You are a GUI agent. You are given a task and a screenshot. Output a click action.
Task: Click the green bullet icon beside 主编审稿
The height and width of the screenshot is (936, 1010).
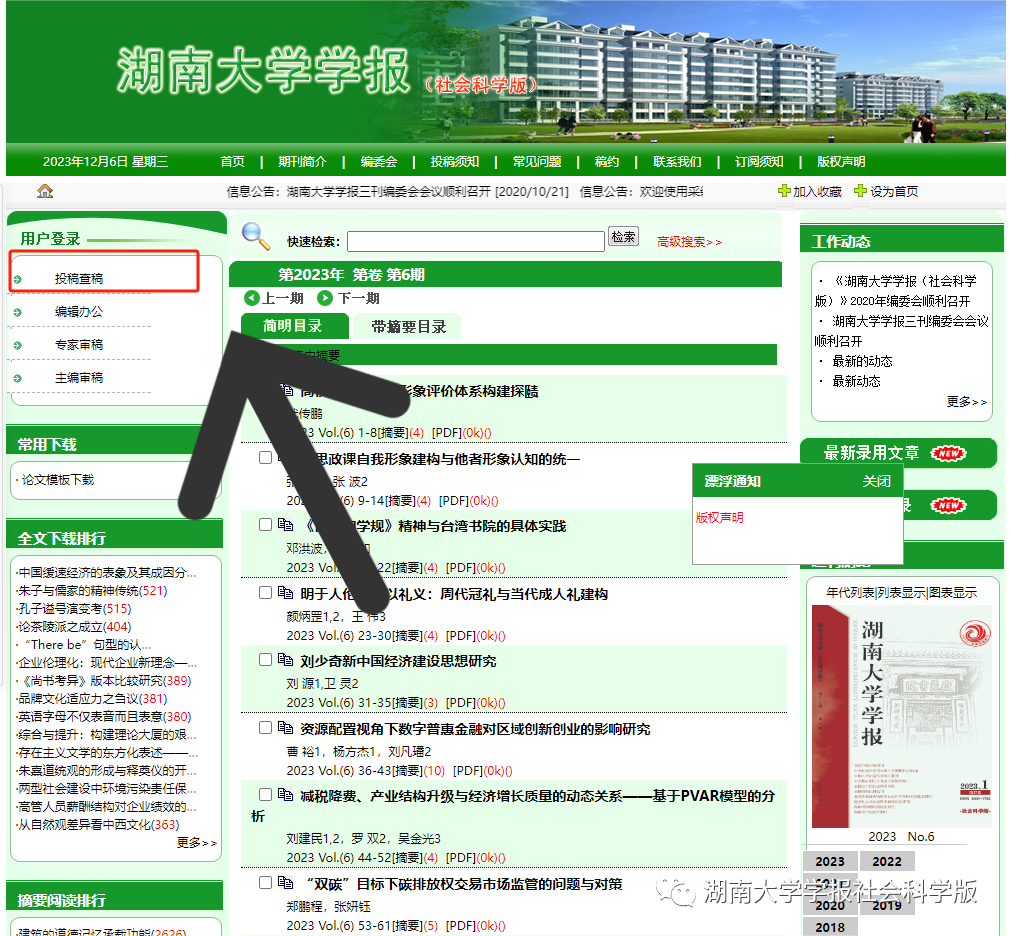point(18,378)
